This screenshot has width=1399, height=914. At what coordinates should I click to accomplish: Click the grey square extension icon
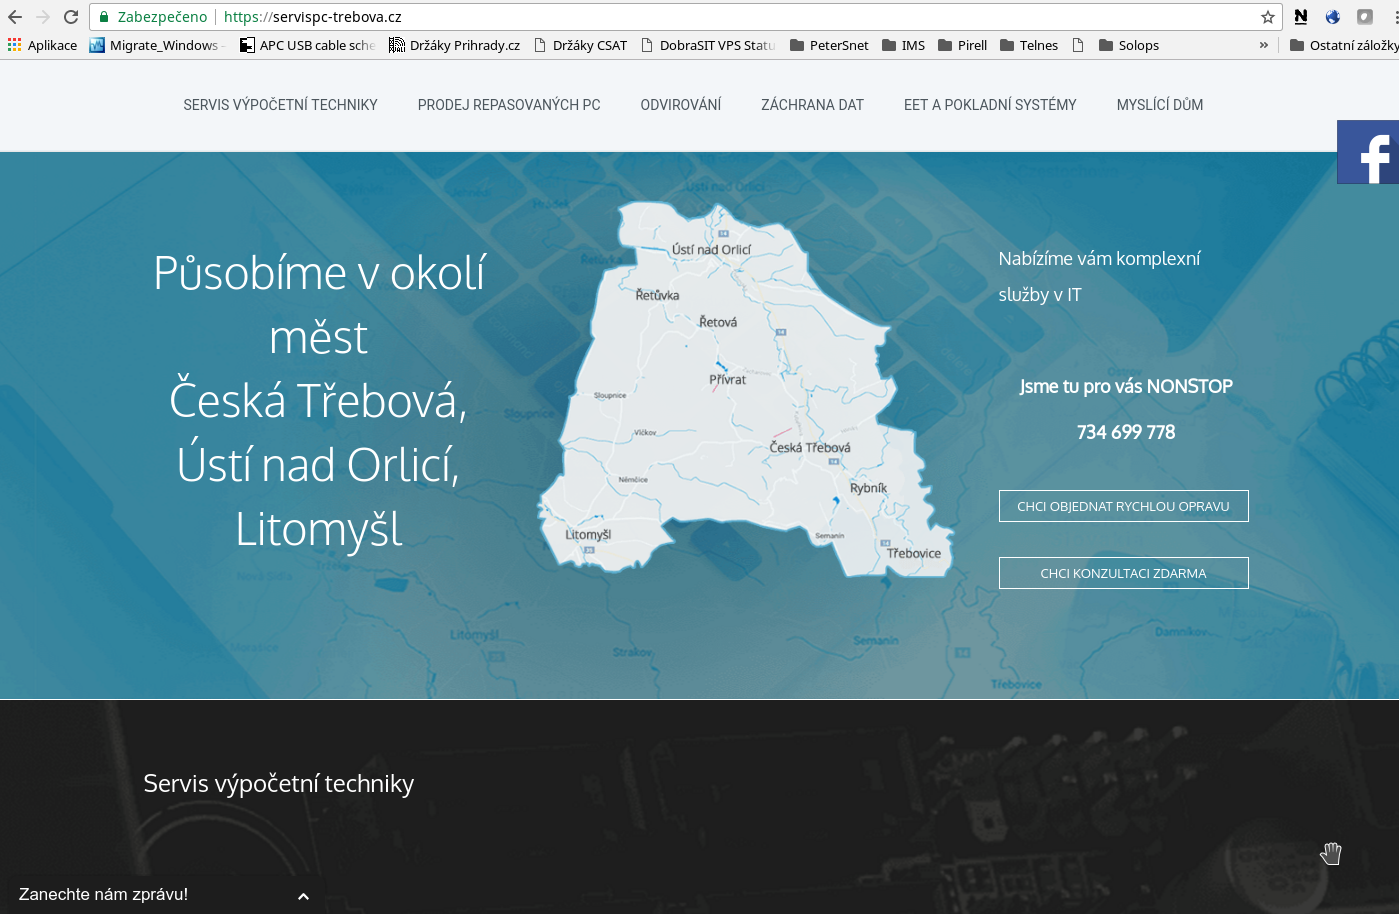click(x=1365, y=17)
